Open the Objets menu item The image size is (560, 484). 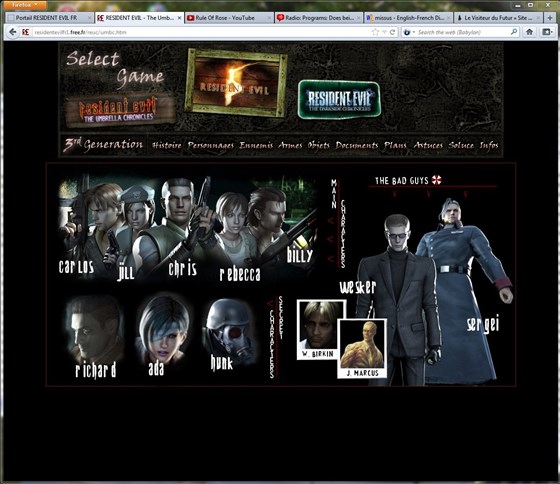pyautogui.click(x=319, y=145)
